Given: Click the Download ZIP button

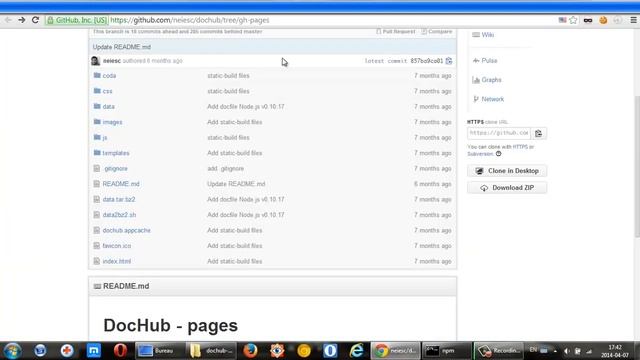Looking at the screenshot, I should pyautogui.click(x=507, y=188).
